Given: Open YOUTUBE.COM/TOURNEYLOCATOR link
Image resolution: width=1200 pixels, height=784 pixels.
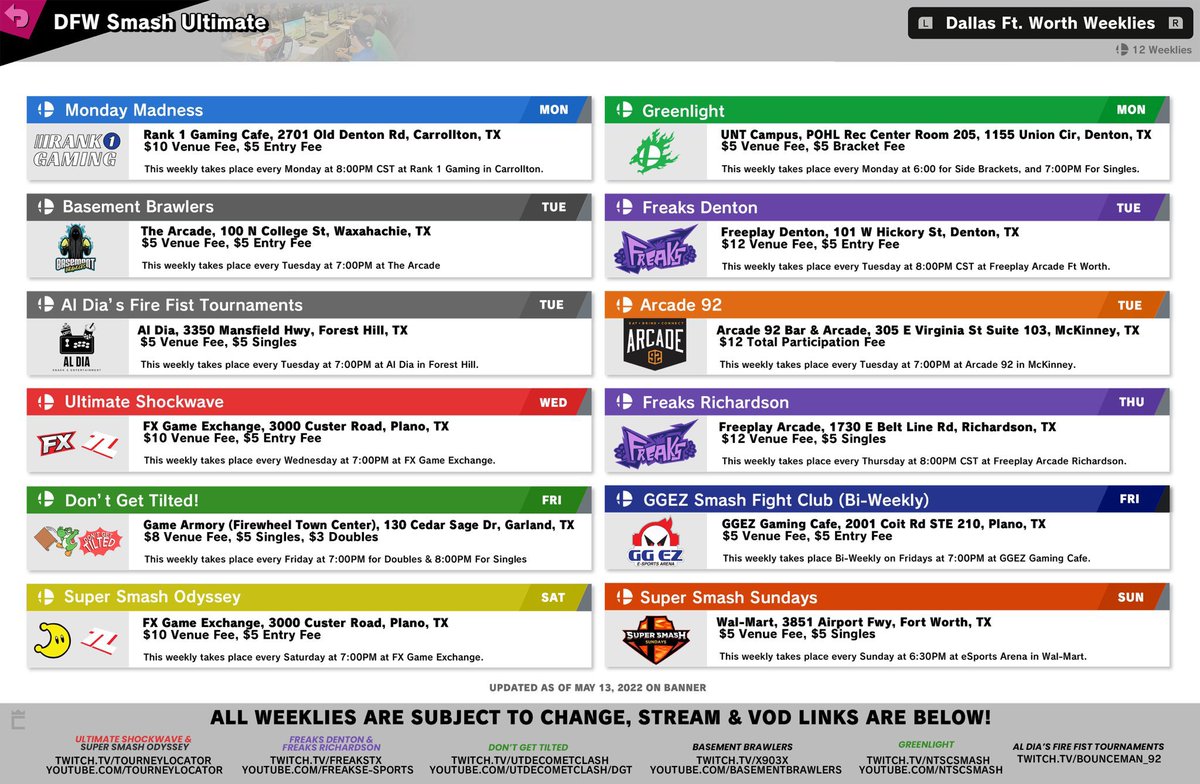Looking at the screenshot, I should tap(133, 771).
